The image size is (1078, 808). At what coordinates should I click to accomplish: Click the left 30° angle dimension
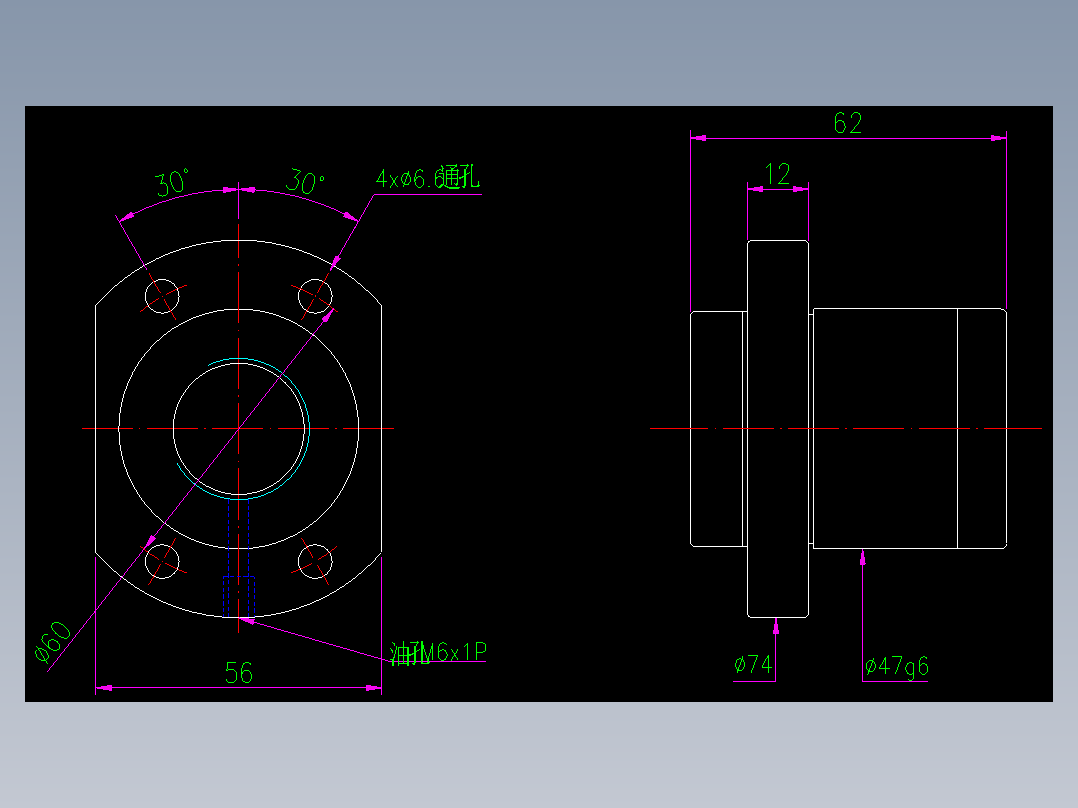(171, 183)
